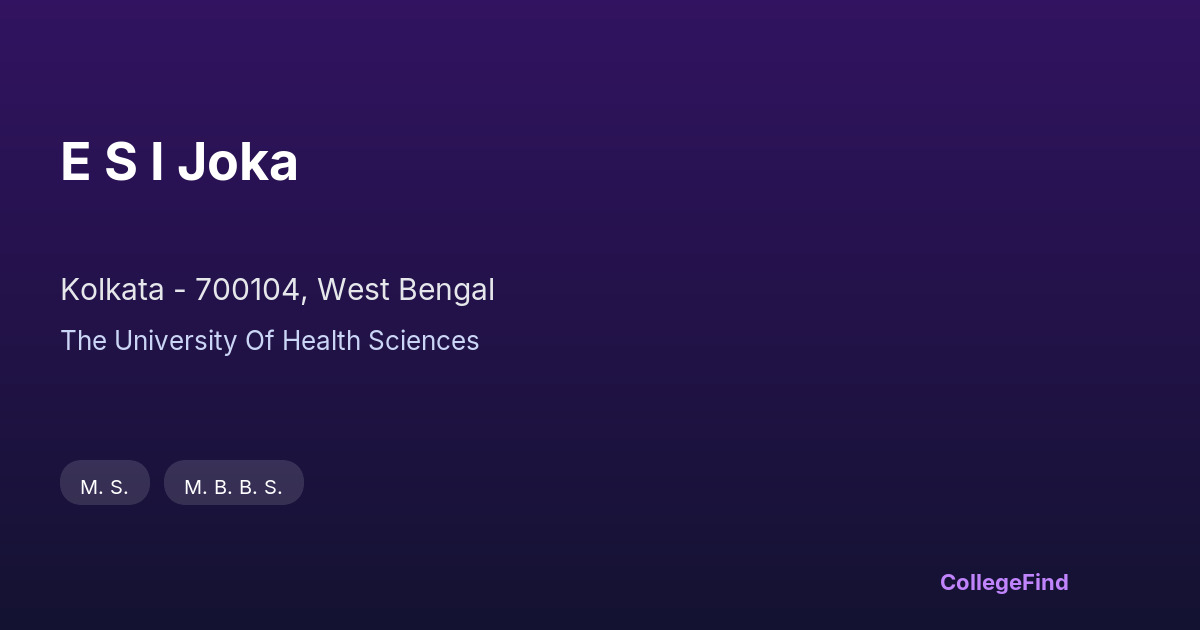Screen dimensions: 1200x630
Task: Click the dash in the address line
Action: click(180, 291)
